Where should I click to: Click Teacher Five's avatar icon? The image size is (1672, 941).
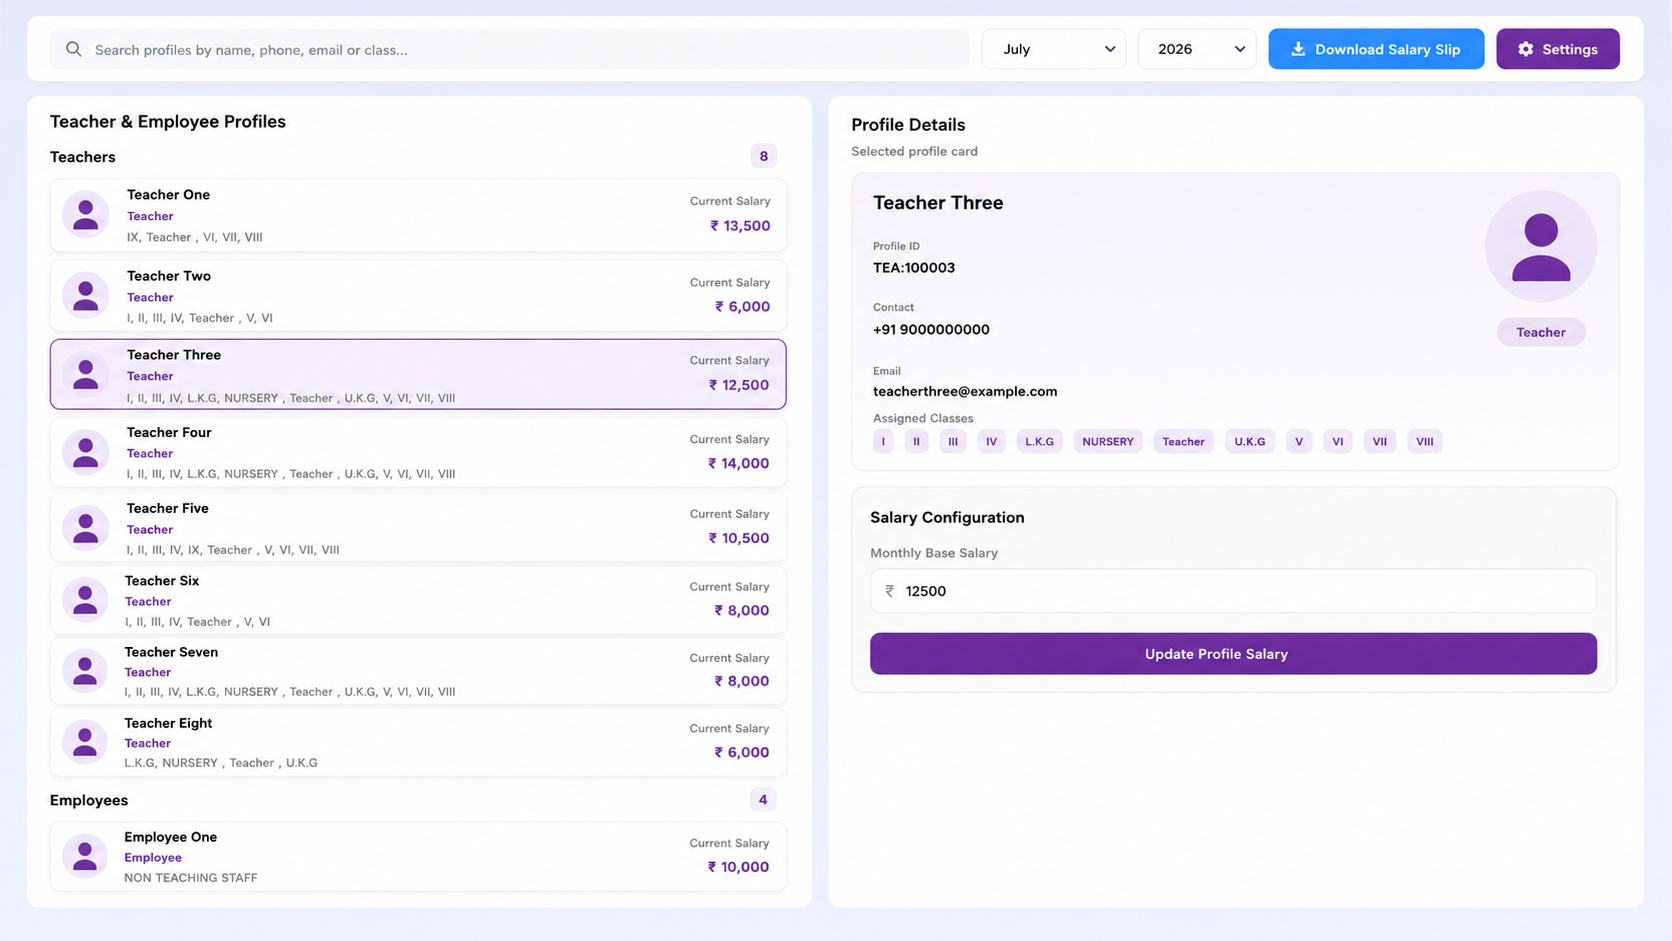tap(86, 528)
